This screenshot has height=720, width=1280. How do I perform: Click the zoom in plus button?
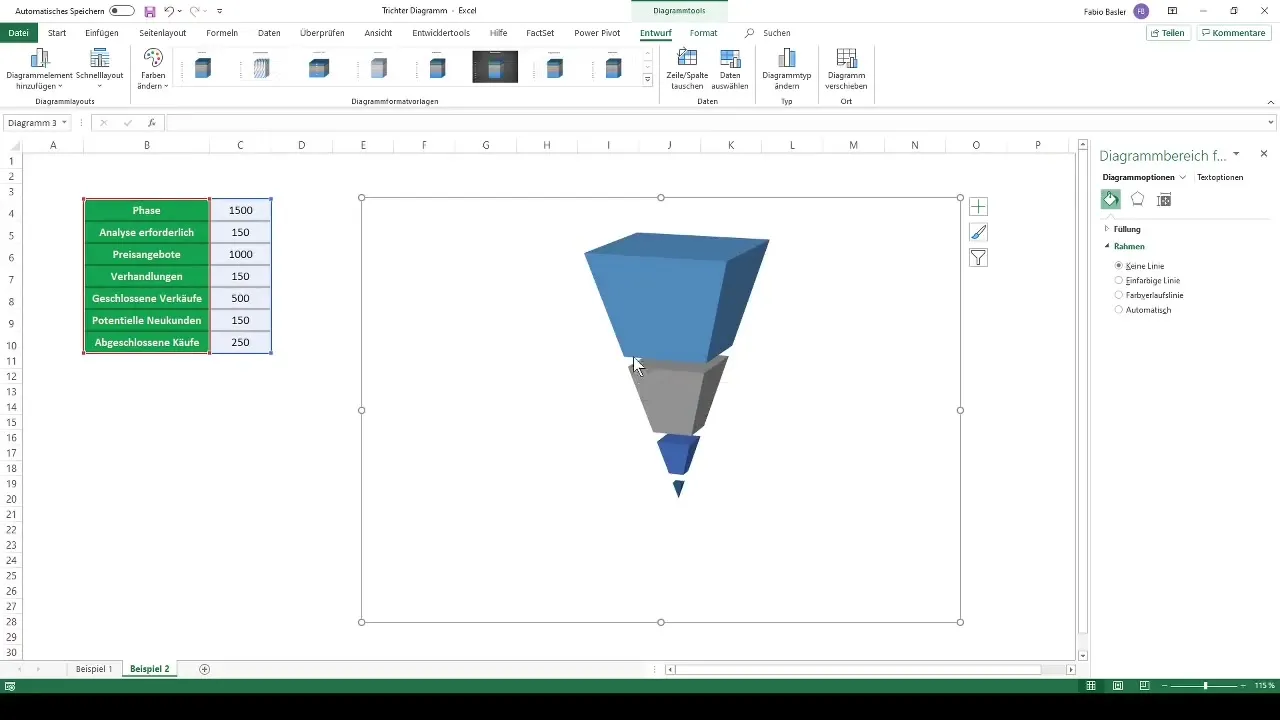click(1244, 686)
